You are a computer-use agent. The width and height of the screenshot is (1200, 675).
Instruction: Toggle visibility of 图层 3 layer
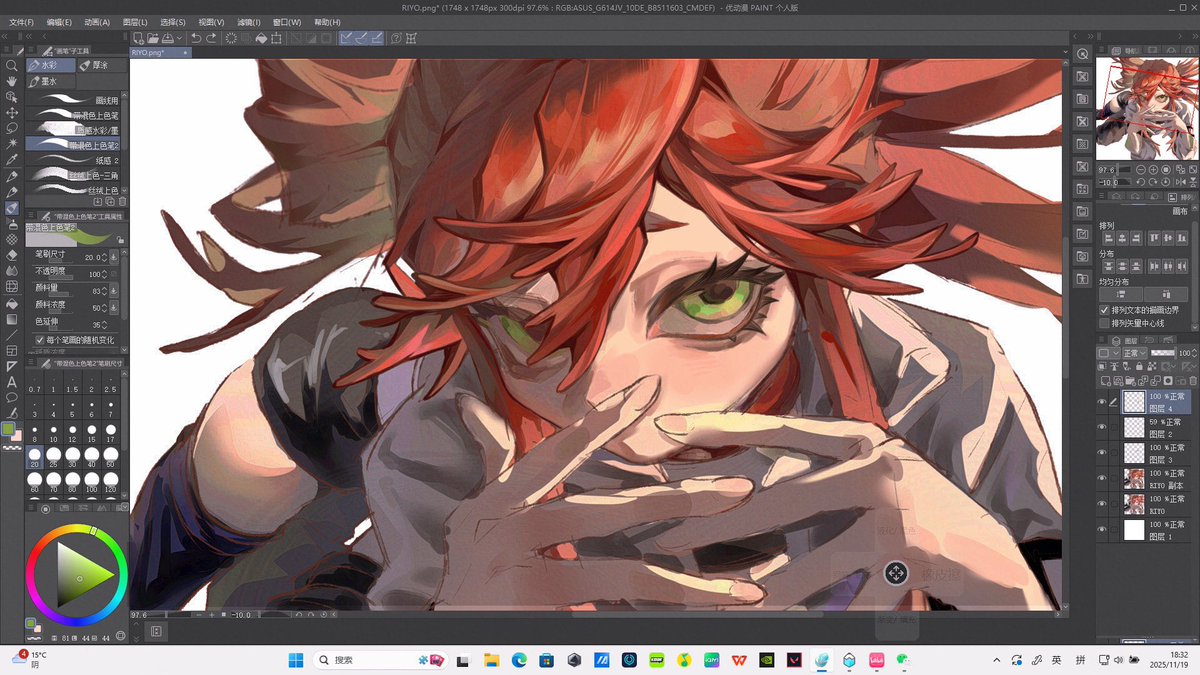point(1102,452)
